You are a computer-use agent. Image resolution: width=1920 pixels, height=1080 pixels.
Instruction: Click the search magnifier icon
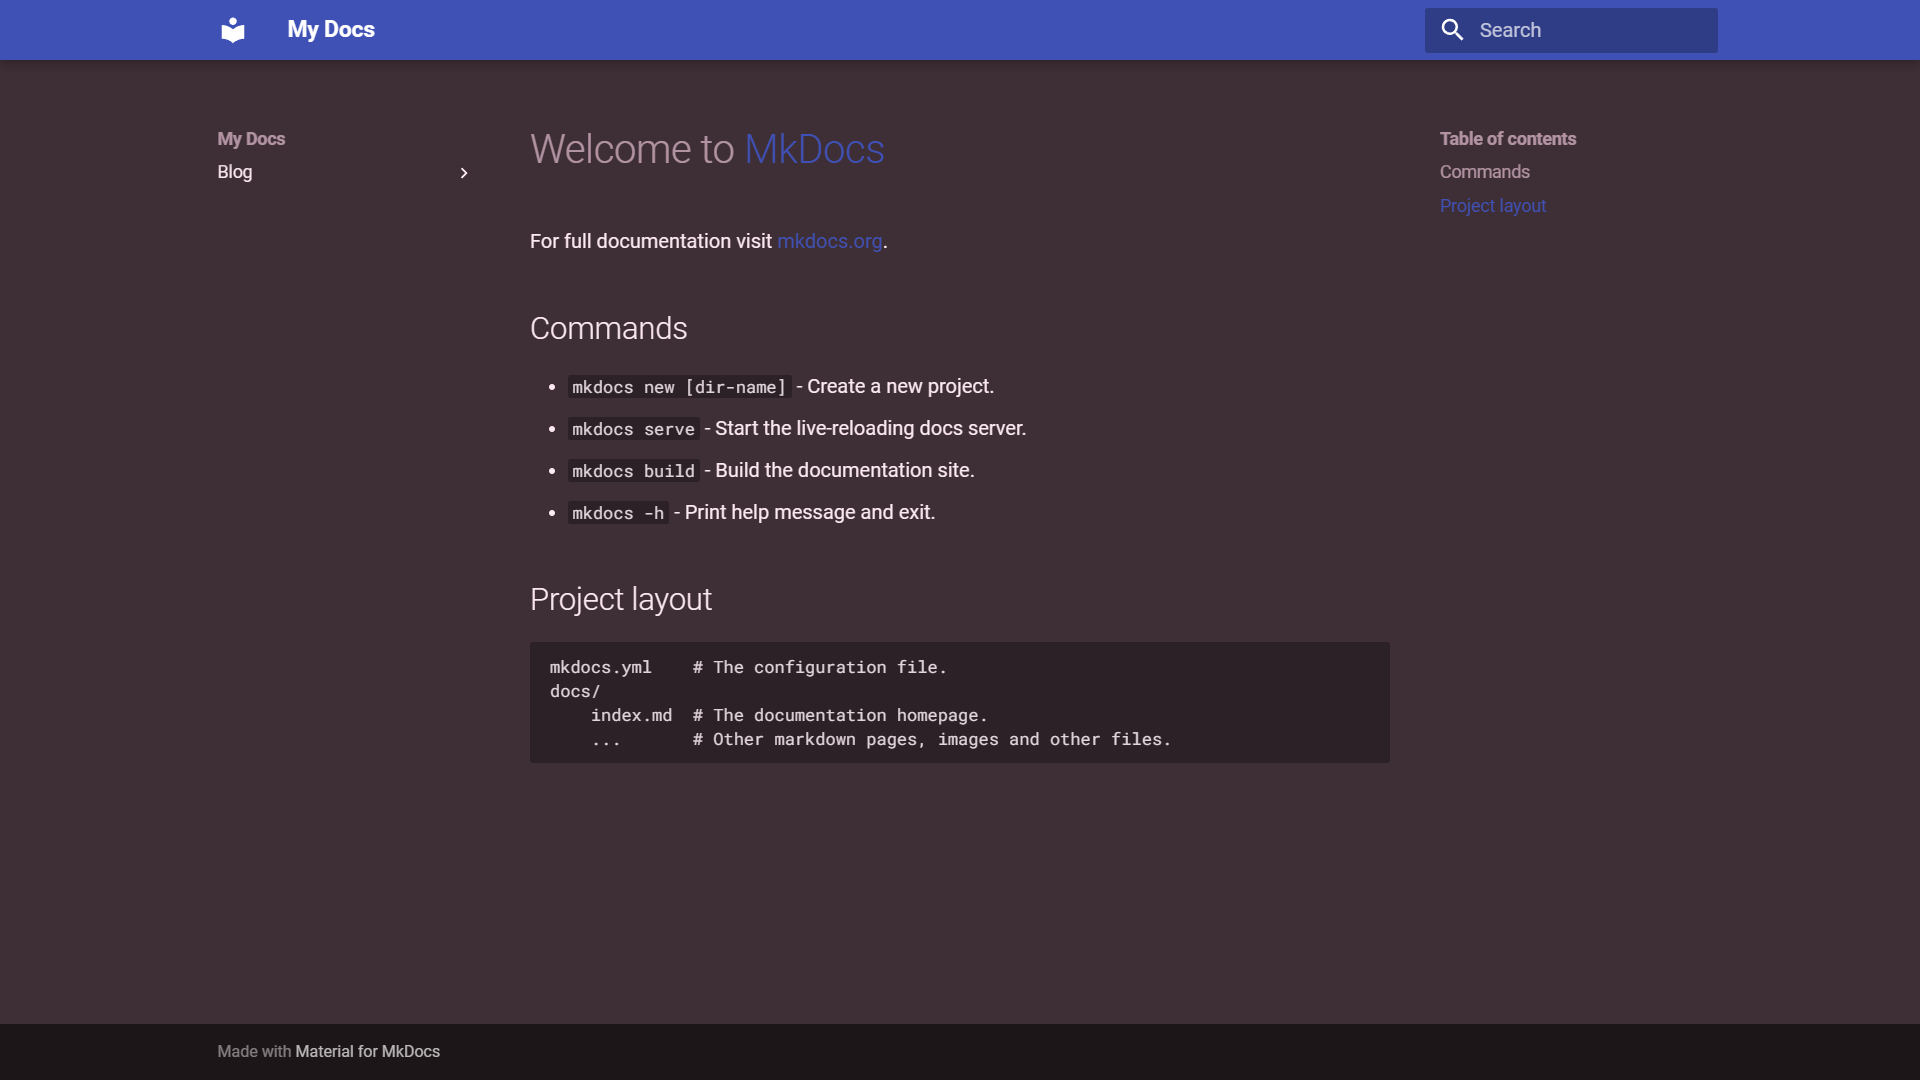pyautogui.click(x=1452, y=30)
